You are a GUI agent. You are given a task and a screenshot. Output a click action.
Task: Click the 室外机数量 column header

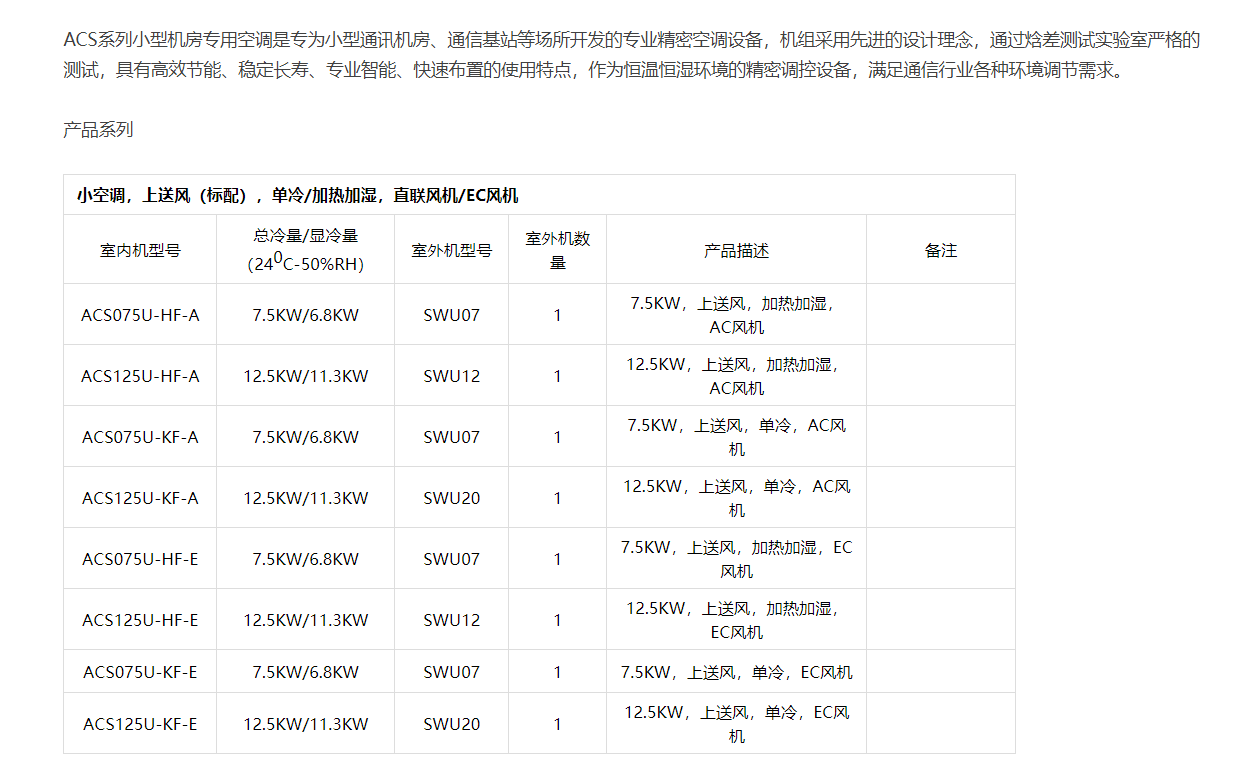click(557, 250)
